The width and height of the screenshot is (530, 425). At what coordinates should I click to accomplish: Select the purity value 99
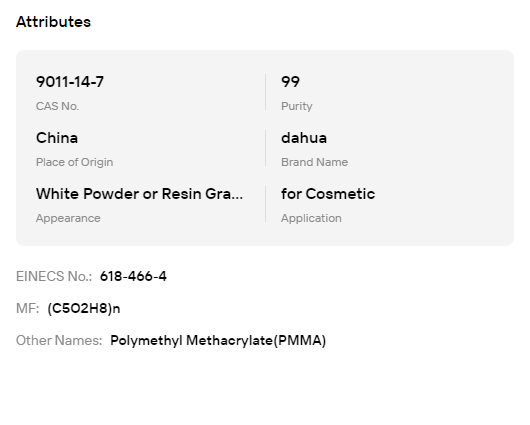click(290, 82)
